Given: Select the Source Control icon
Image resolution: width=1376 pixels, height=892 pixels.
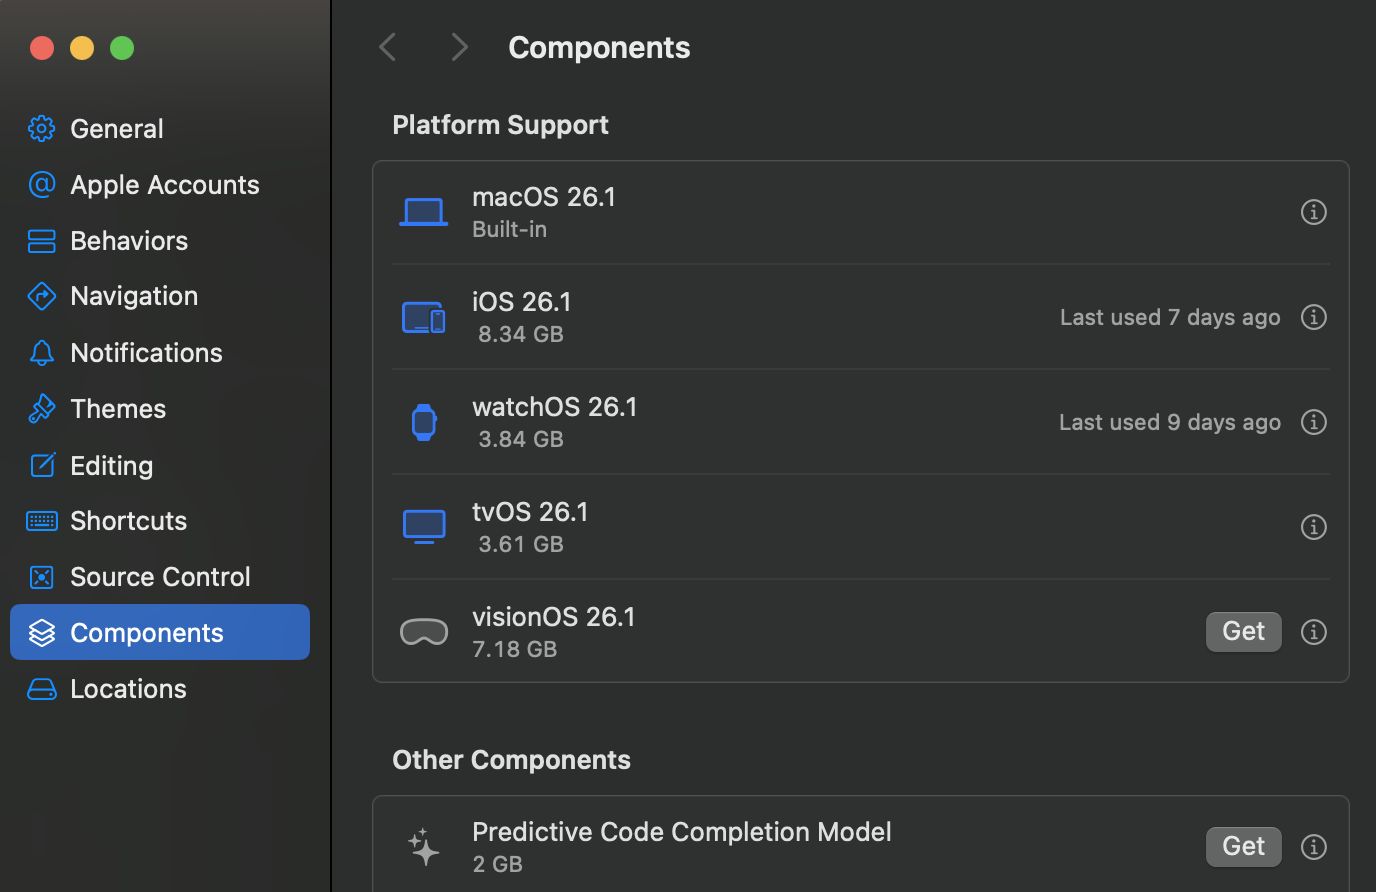Looking at the screenshot, I should (x=41, y=576).
